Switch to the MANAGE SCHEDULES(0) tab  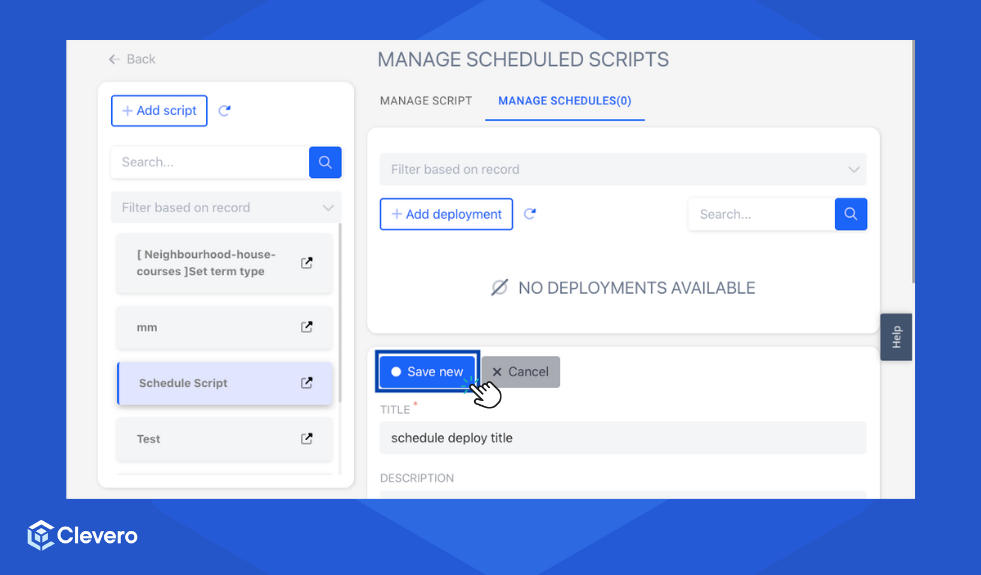(564, 101)
